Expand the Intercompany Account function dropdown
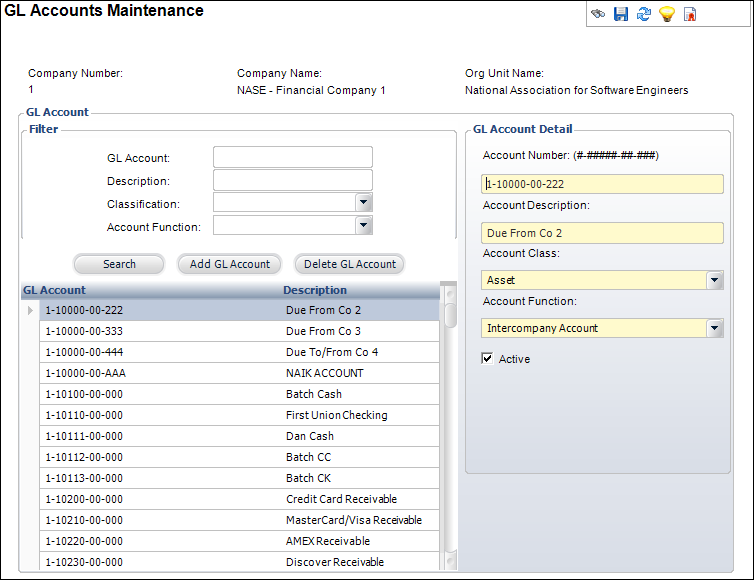 [714, 328]
